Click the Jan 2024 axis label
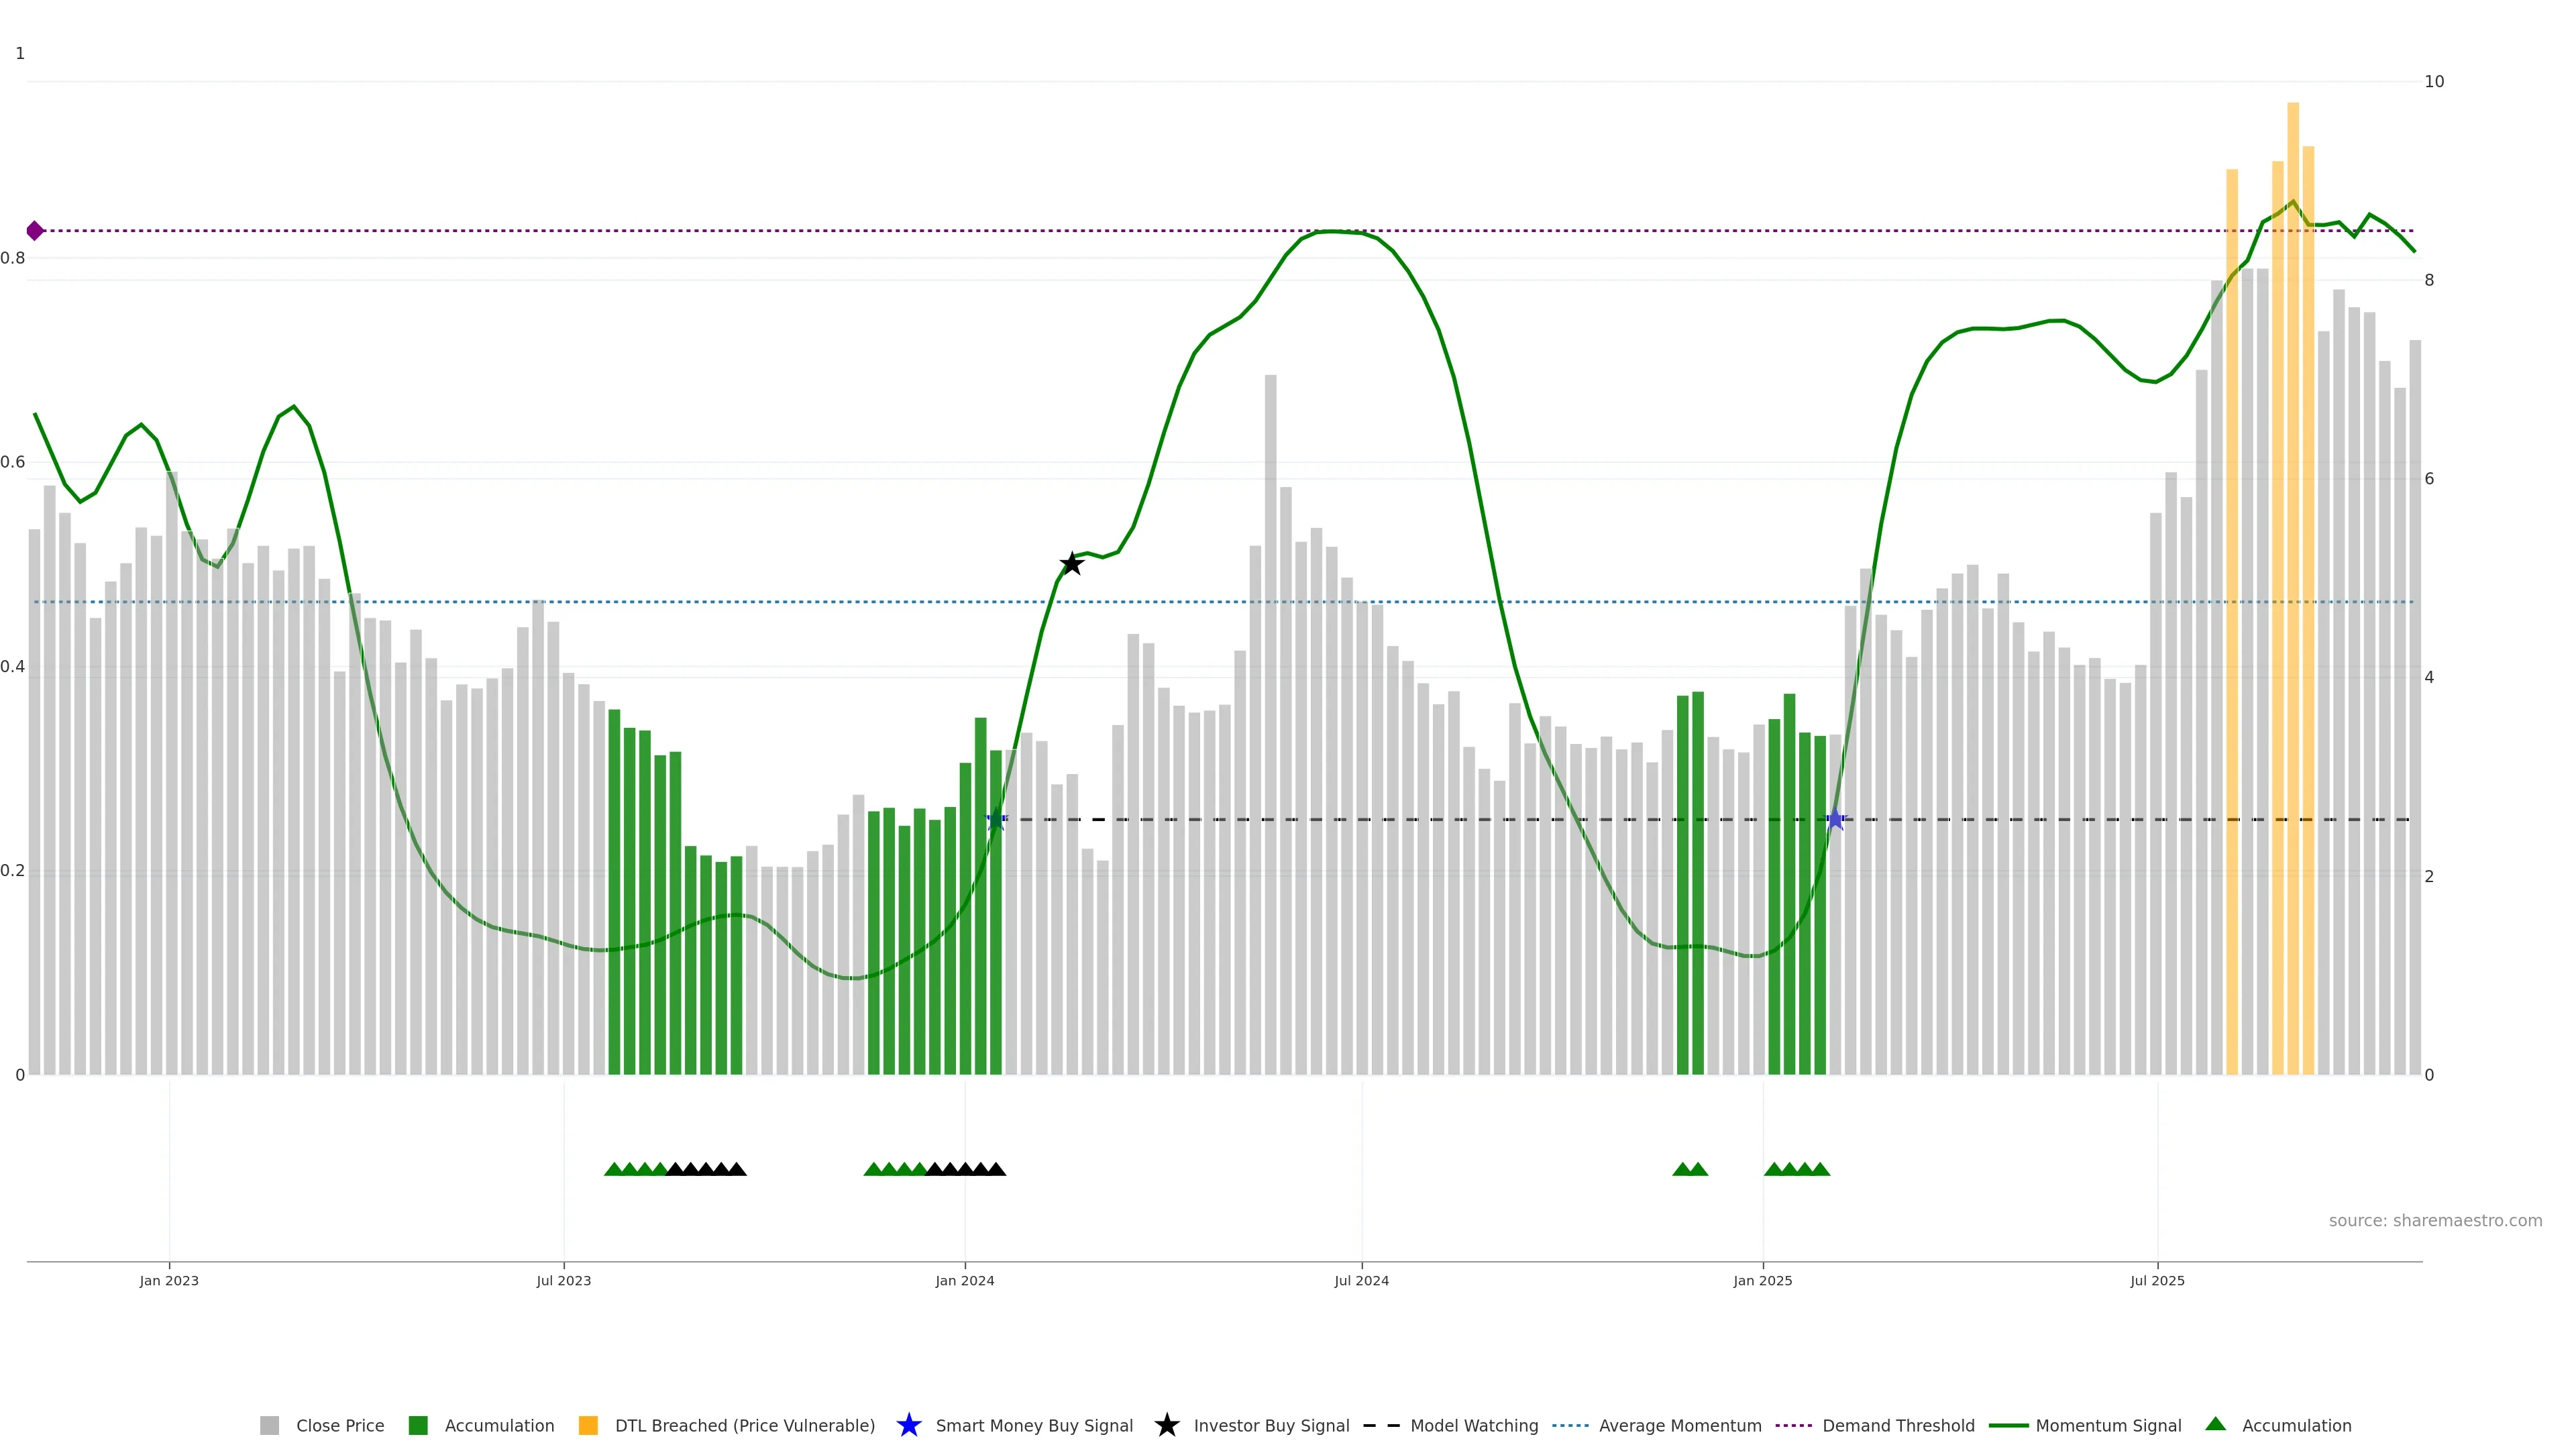 [964, 1281]
